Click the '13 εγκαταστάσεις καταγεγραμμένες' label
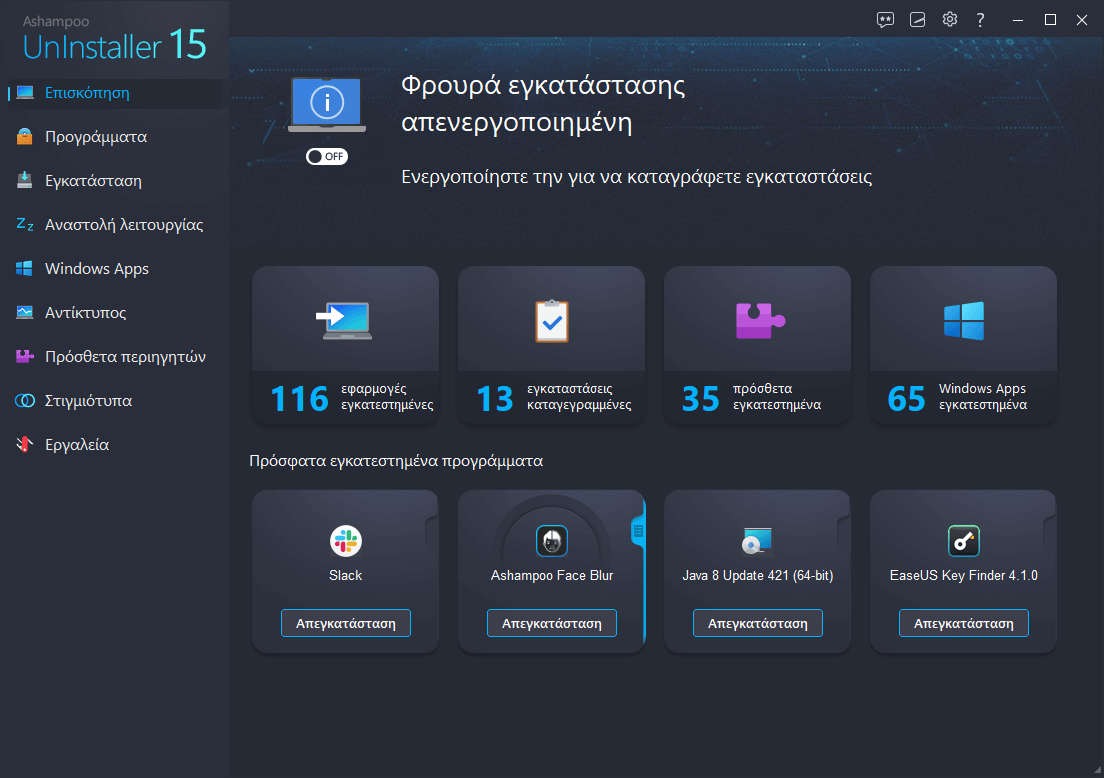The height and width of the screenshot is (778, 1104). point(553,397)
